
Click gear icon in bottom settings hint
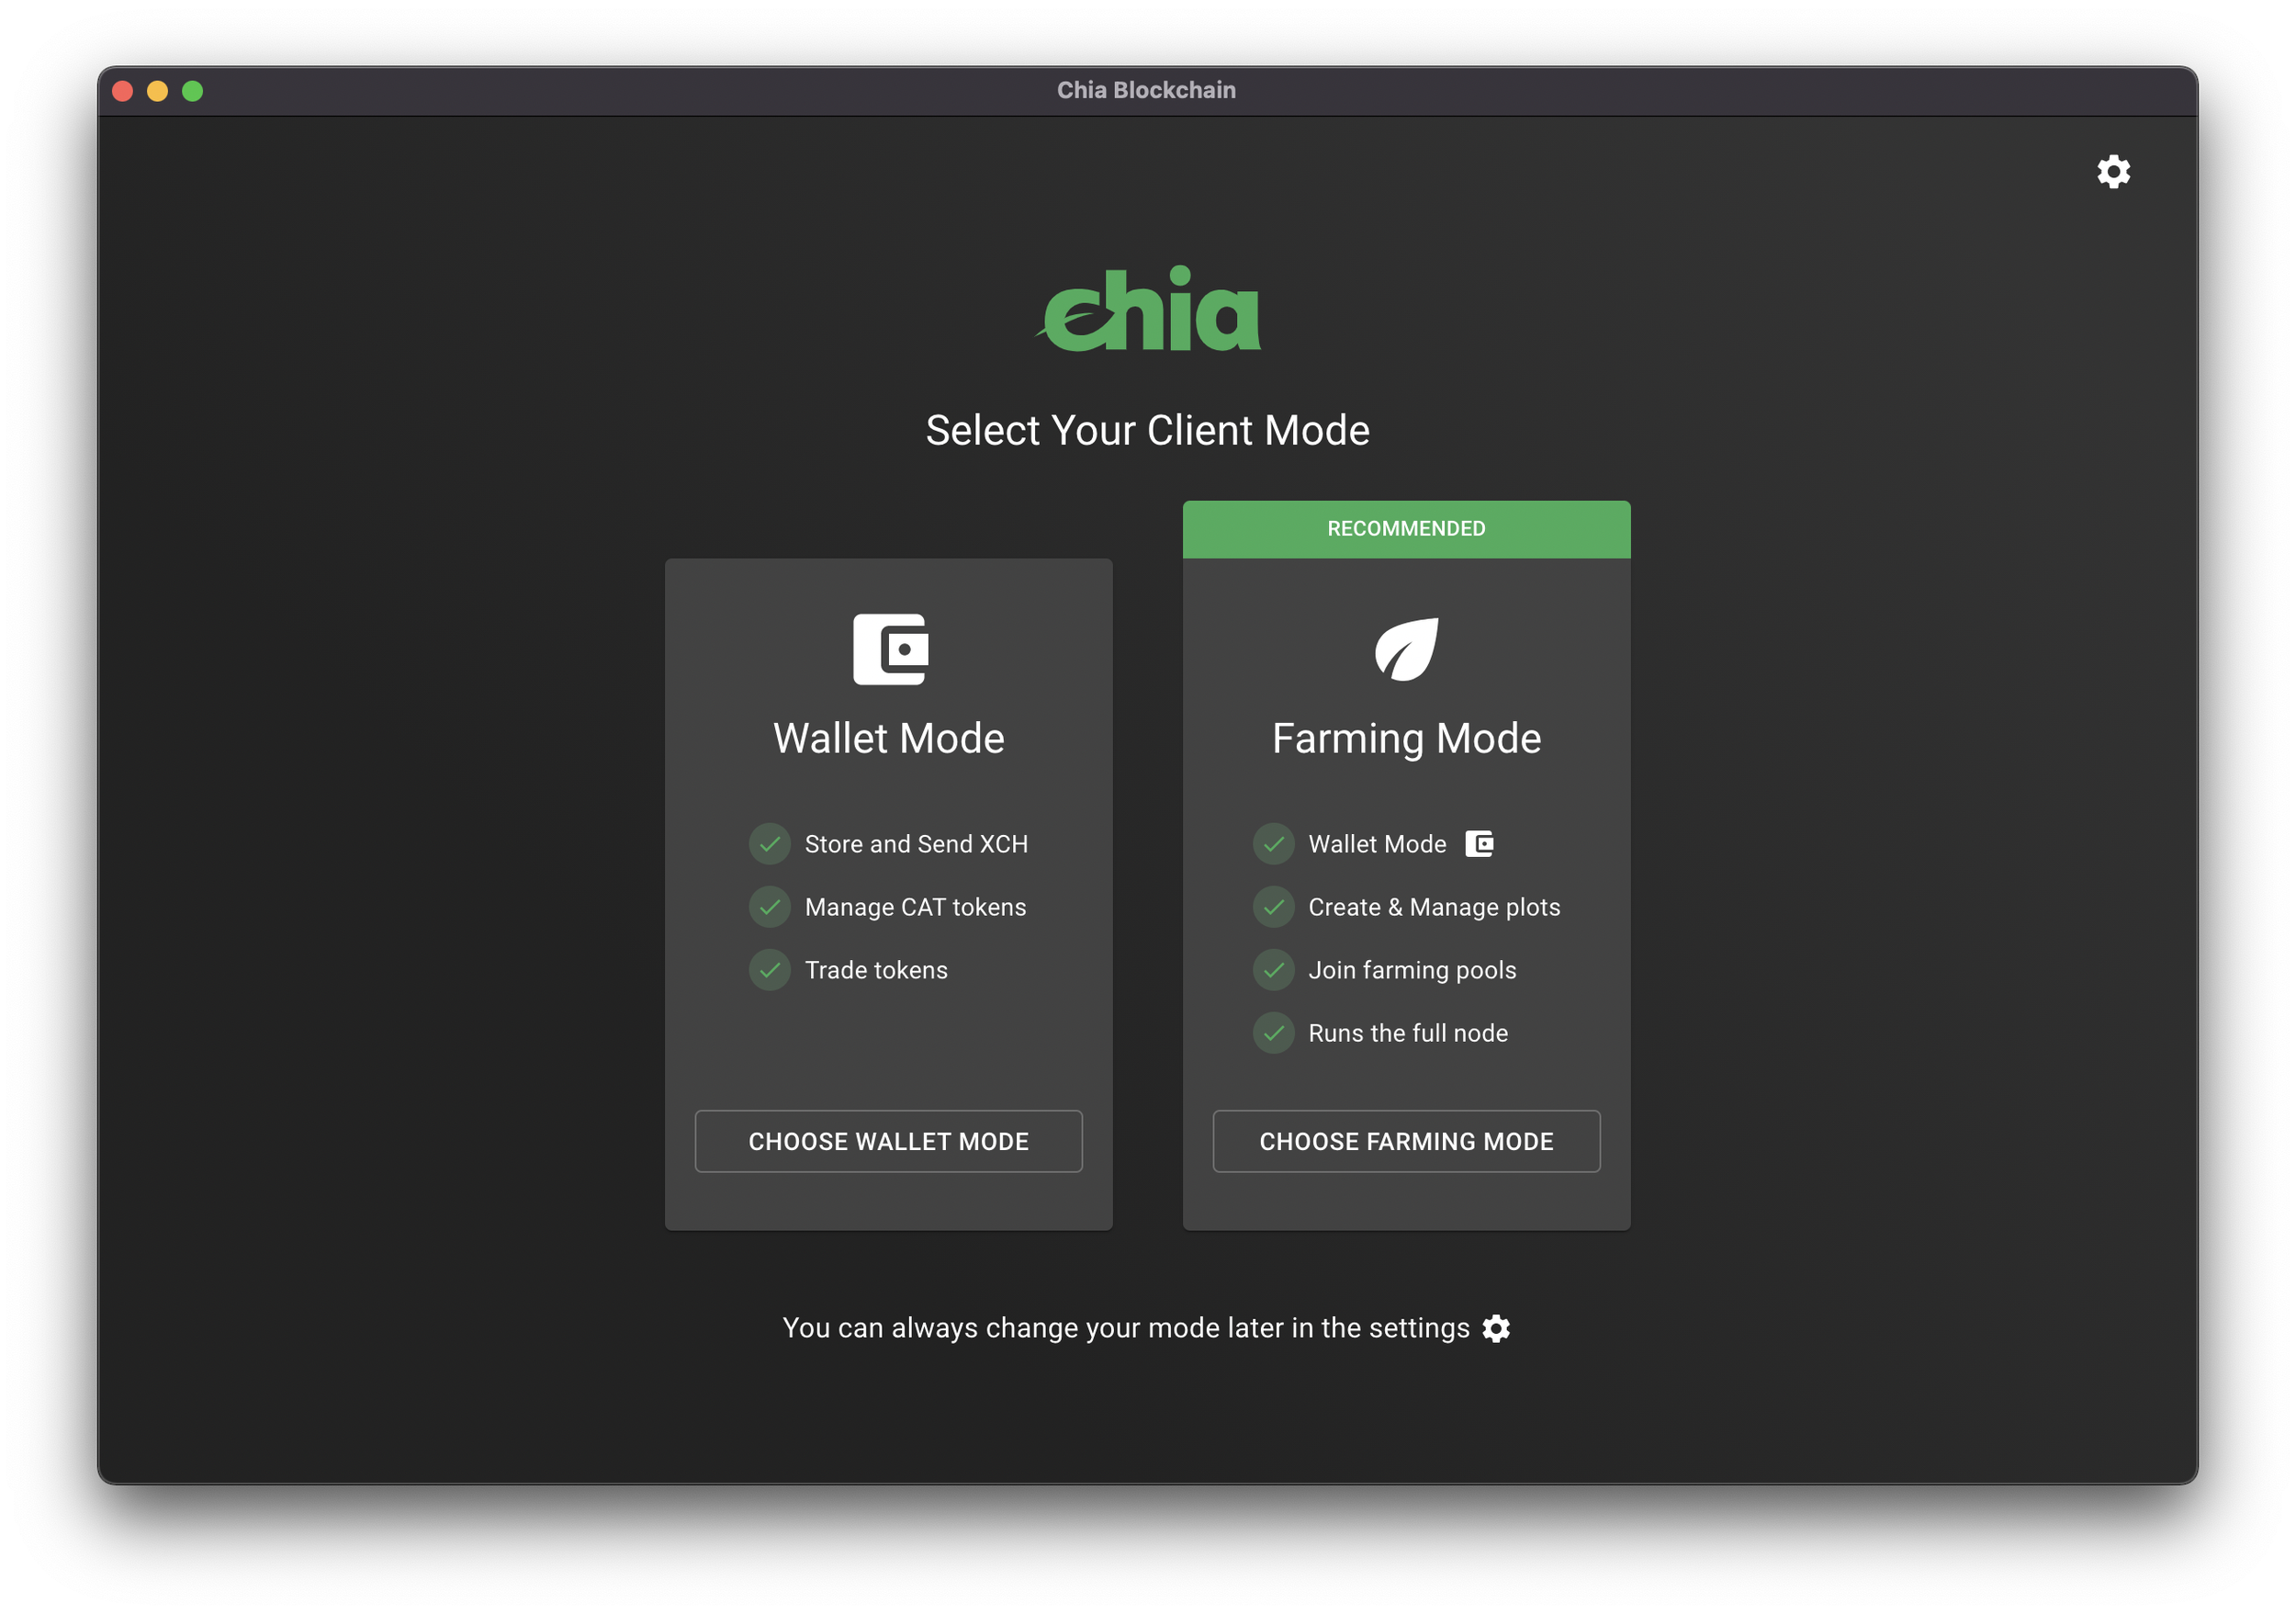[x=1496, y=1328]
